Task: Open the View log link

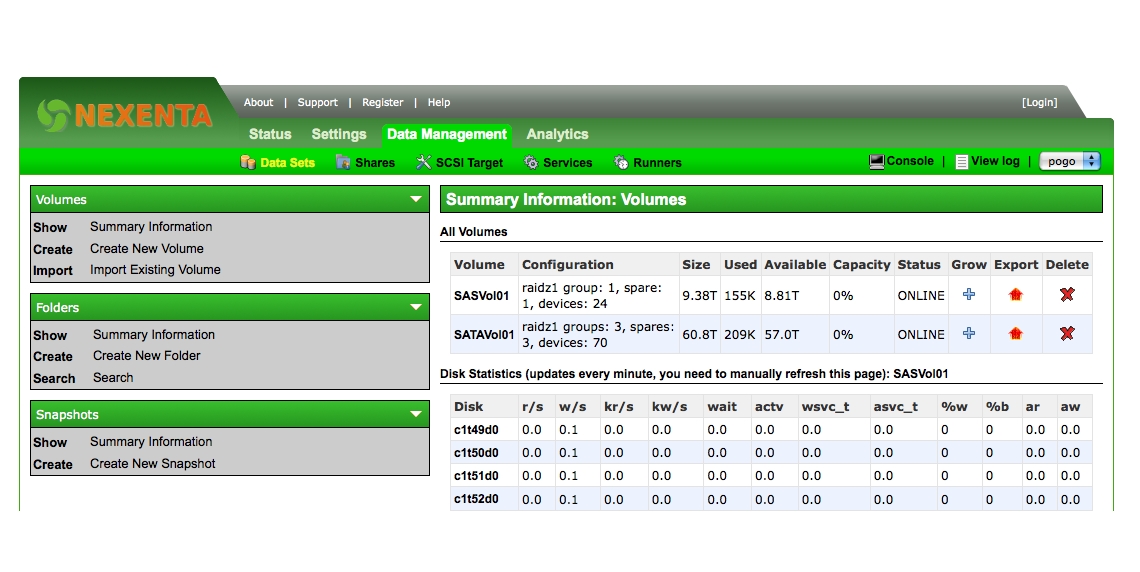Action: tap(995, 161)
